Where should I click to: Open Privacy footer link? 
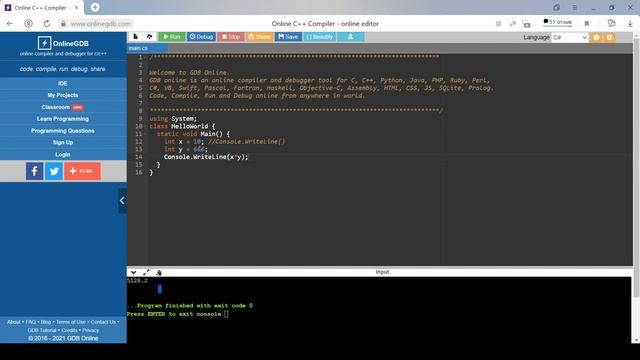coord(91,330)
